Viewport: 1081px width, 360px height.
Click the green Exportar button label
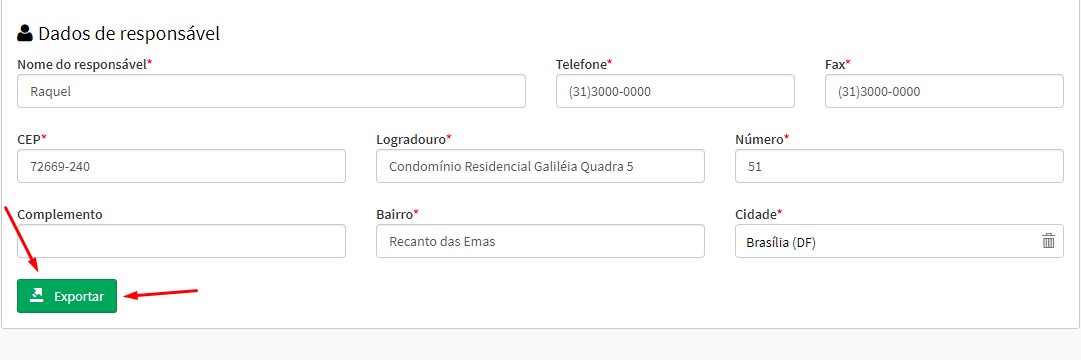pyautogui.click(x=79, y=297)
